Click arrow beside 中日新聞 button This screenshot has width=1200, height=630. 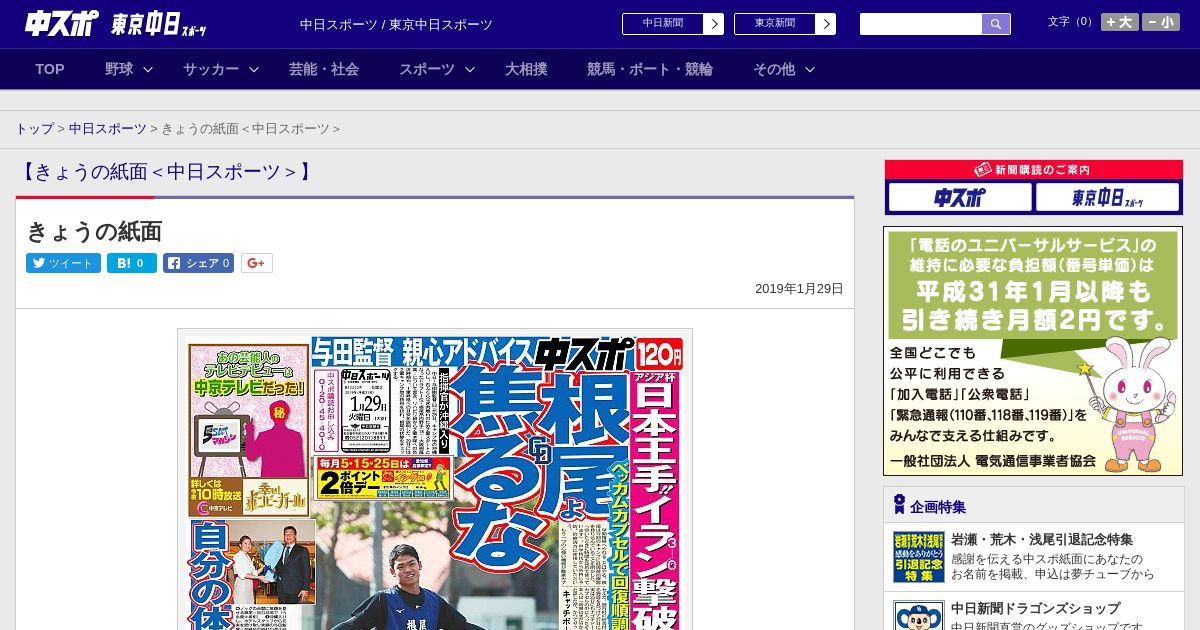click(x=714, y=24)
